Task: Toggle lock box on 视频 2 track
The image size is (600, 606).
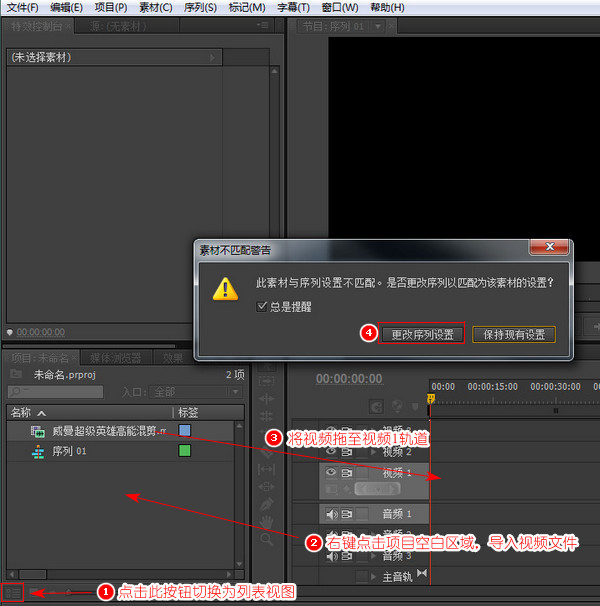Action: [362, 452]
